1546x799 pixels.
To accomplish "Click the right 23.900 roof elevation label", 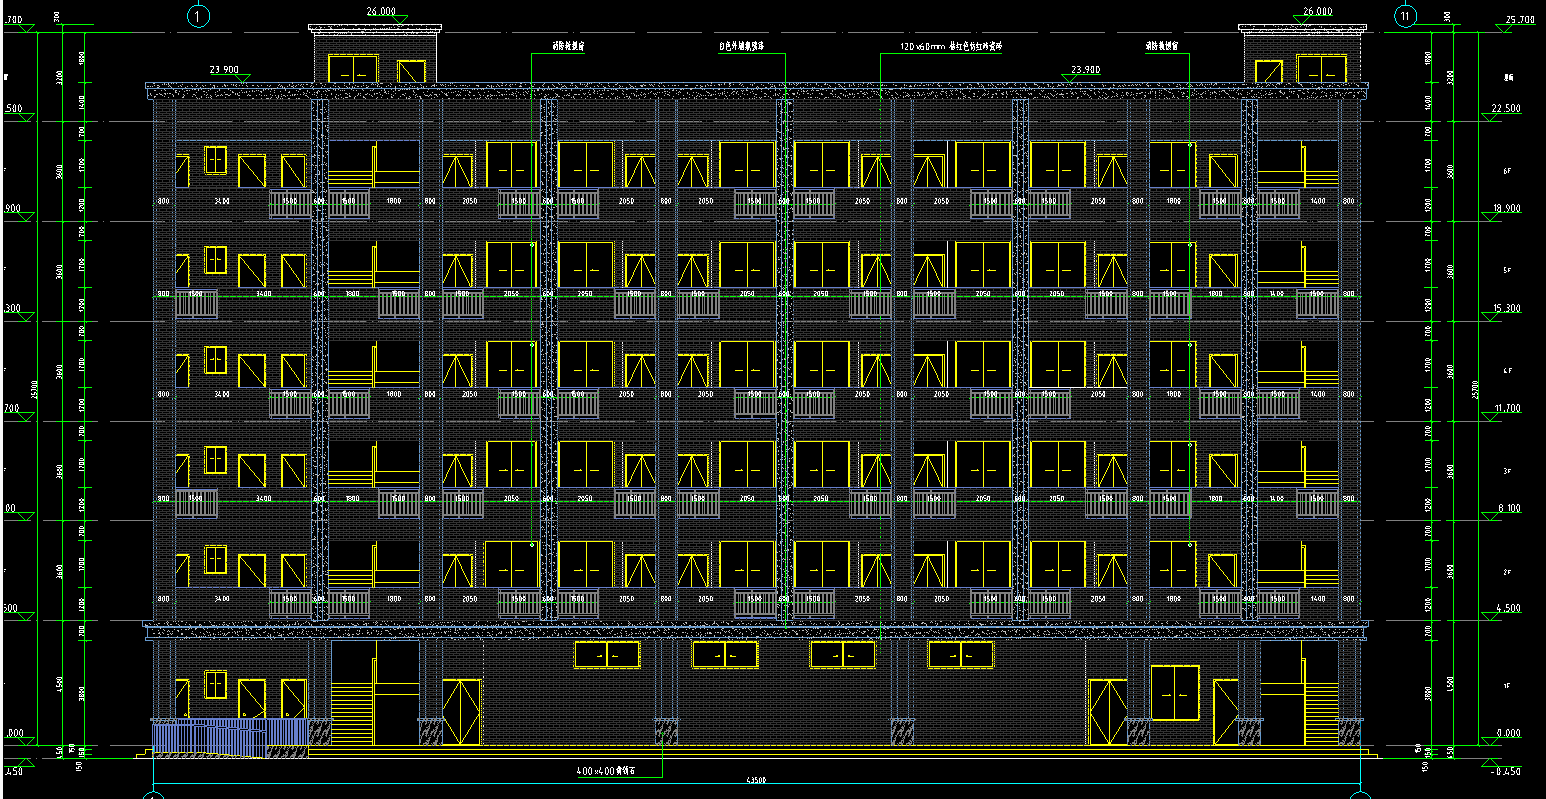I will coord(1085,70).
